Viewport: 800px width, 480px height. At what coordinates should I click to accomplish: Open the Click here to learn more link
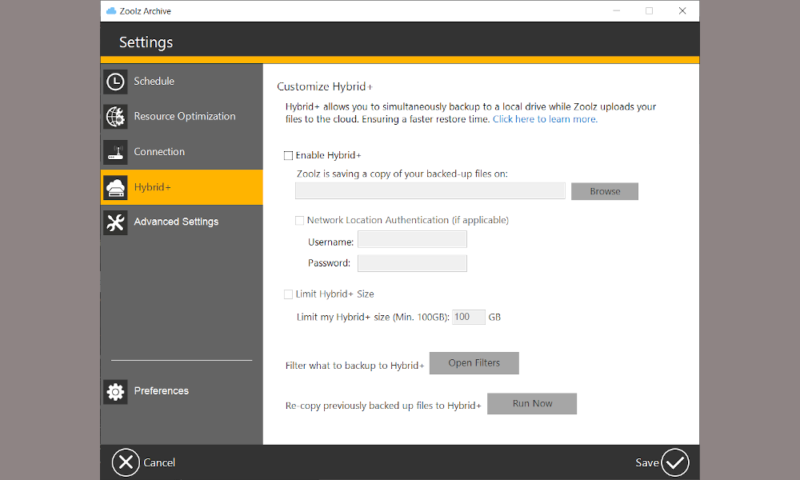pos(545,119)
